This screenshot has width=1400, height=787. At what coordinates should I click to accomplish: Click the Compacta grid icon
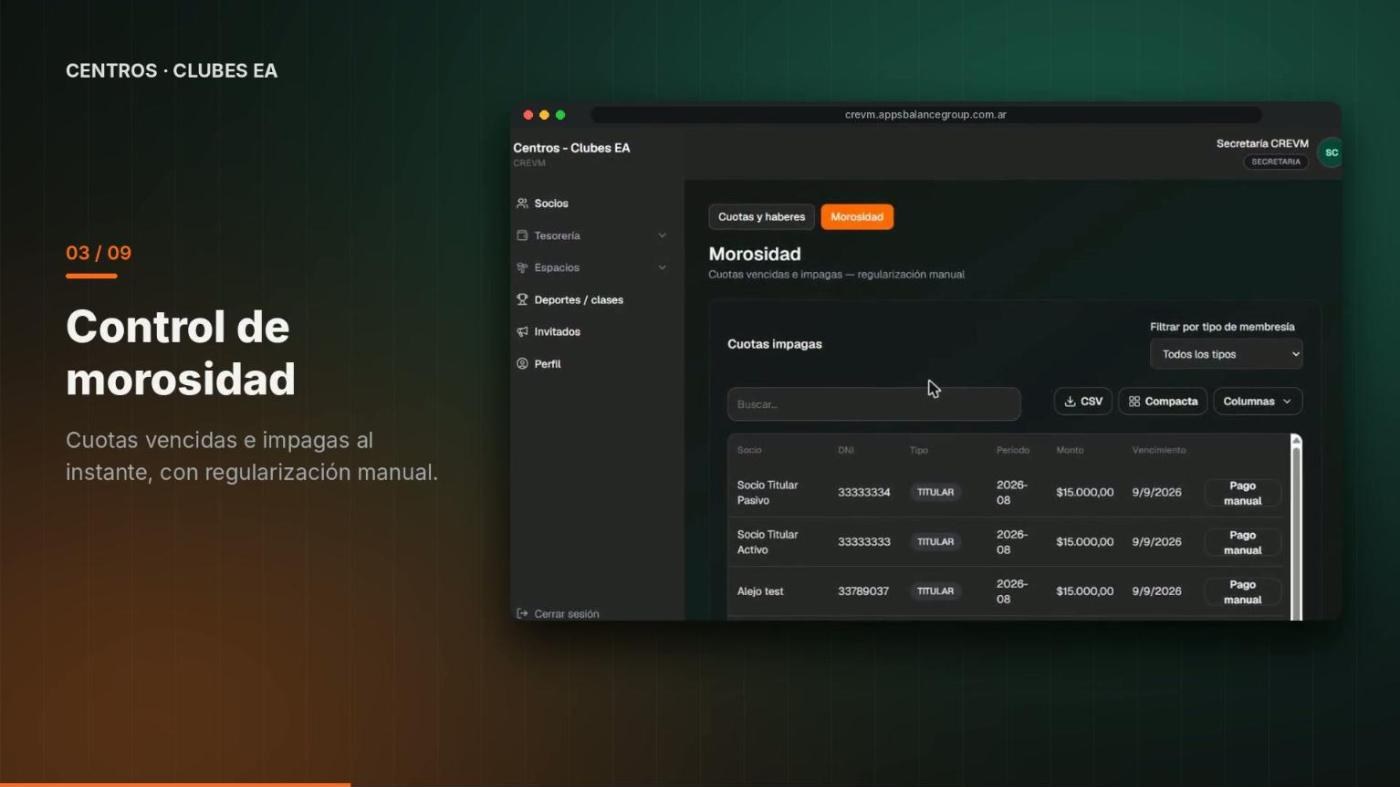(1134, 401)
